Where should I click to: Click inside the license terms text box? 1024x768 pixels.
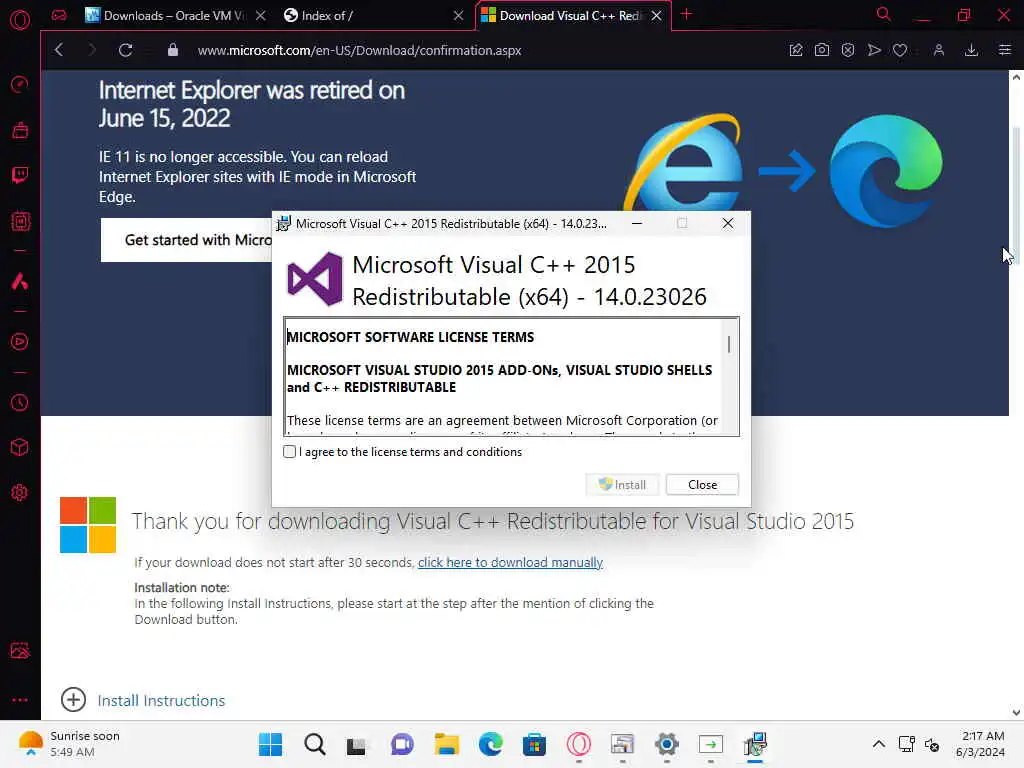click(504, 377)
